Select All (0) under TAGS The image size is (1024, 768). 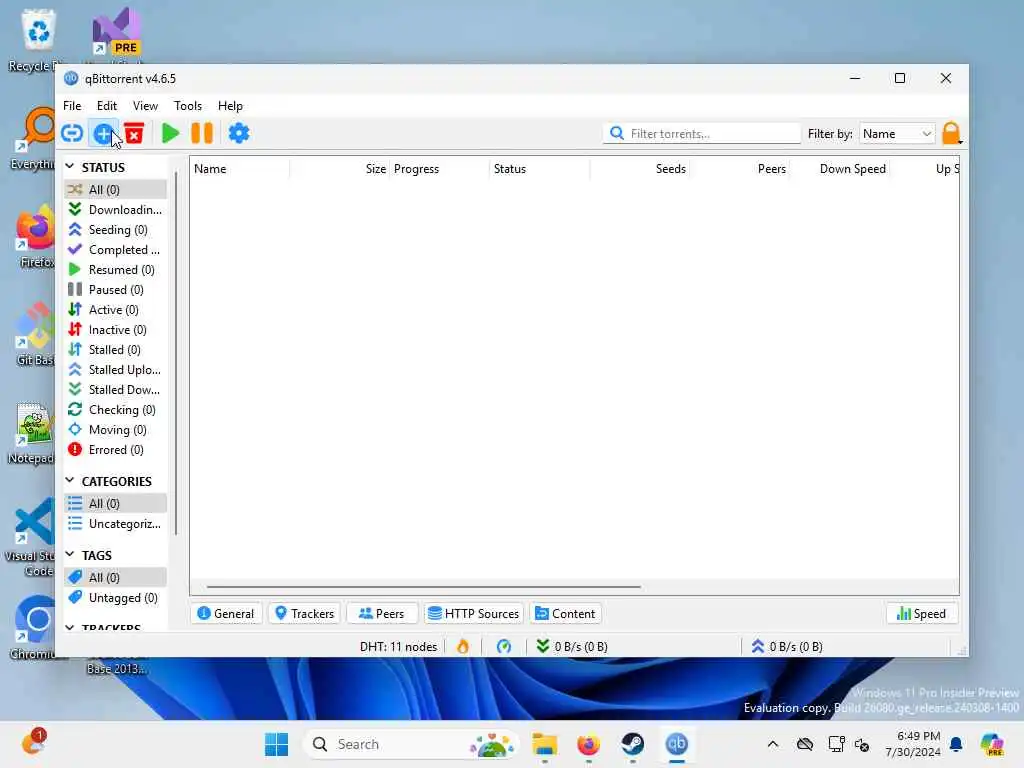[x=116, y=578]
